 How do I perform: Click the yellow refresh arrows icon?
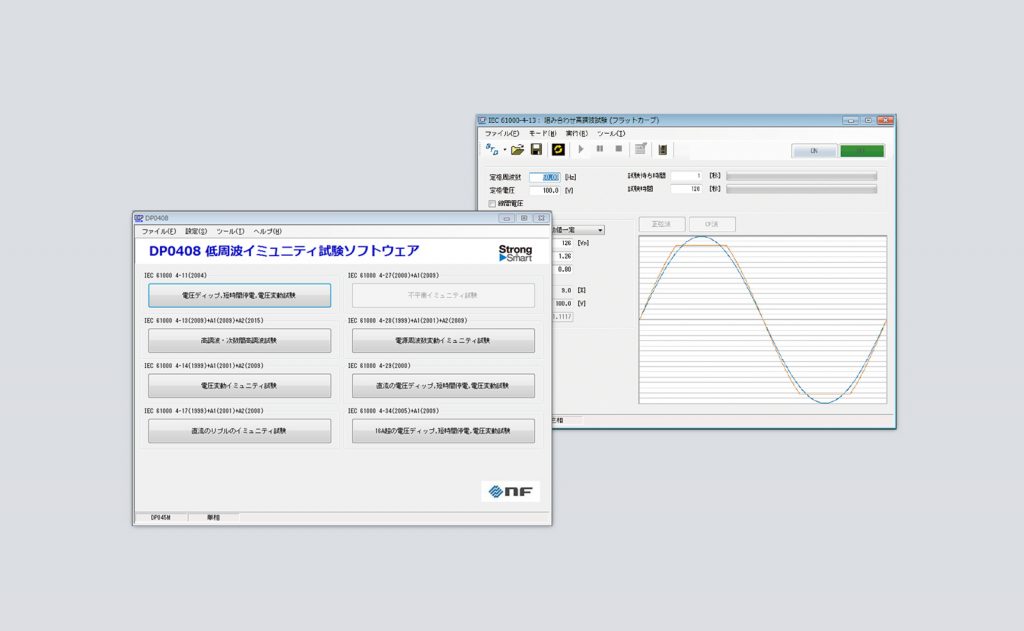[558, 150]
